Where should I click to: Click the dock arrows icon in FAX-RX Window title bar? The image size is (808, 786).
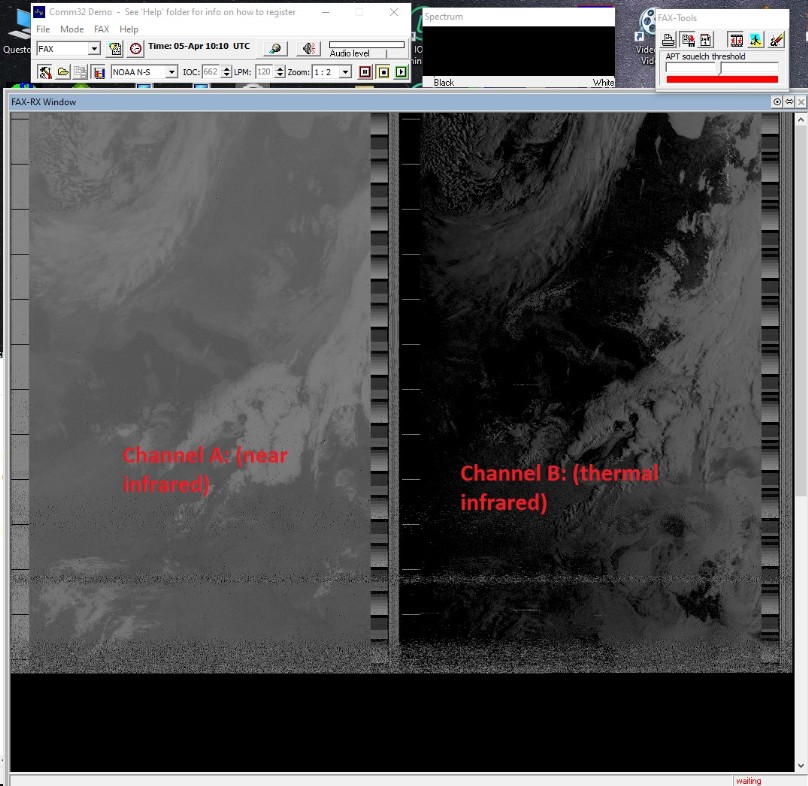[789, 102]
